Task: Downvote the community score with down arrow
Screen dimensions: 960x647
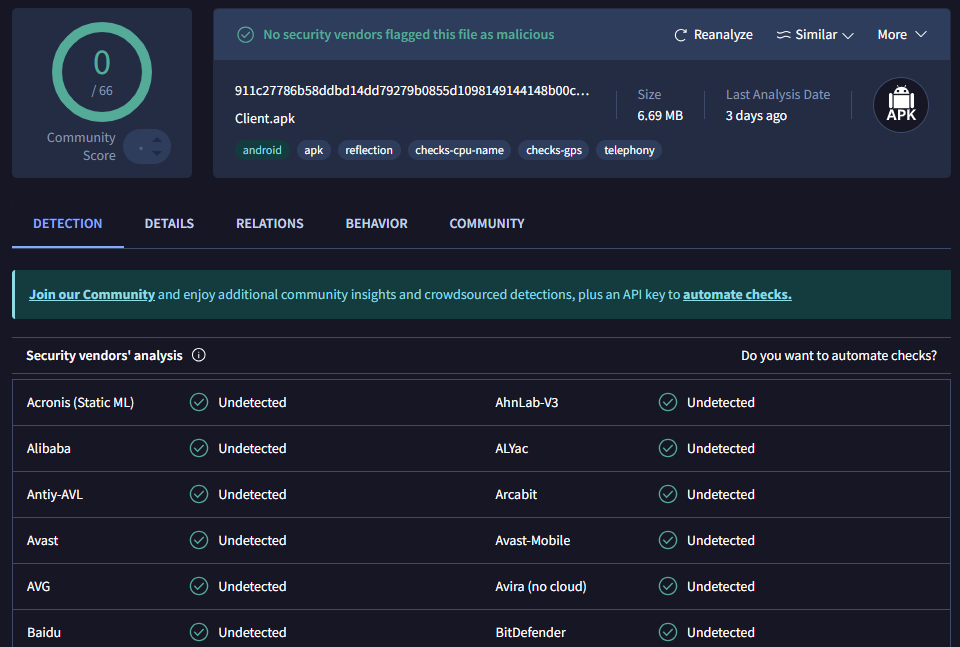Action: coord(157,154)
